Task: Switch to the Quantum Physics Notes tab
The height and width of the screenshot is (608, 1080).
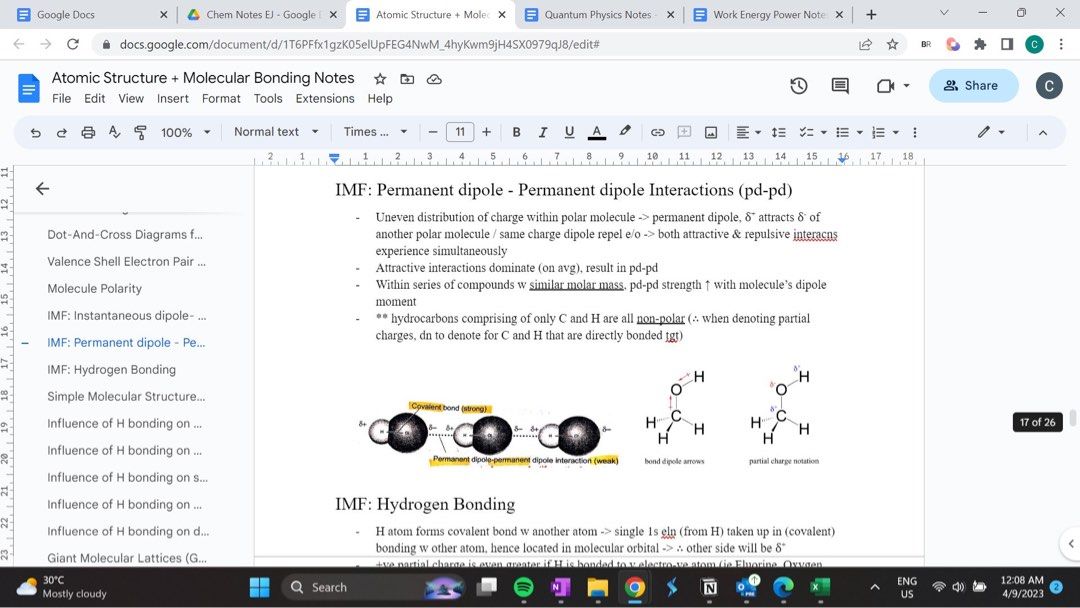Action: tap(599, 15)
